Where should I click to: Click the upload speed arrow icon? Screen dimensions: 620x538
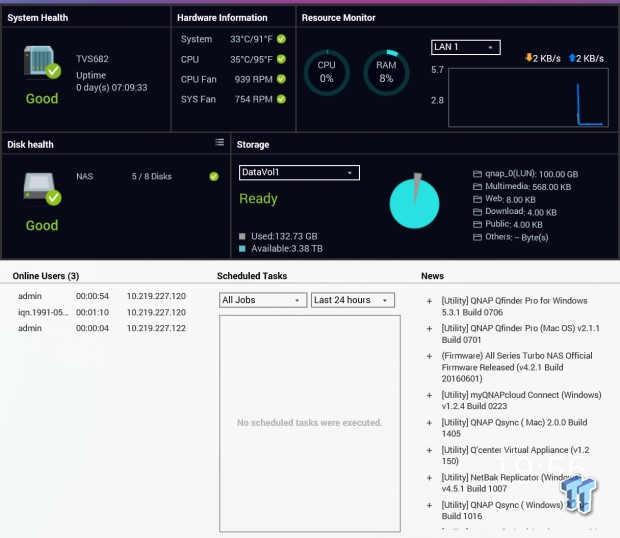click(x=572, y=58)
